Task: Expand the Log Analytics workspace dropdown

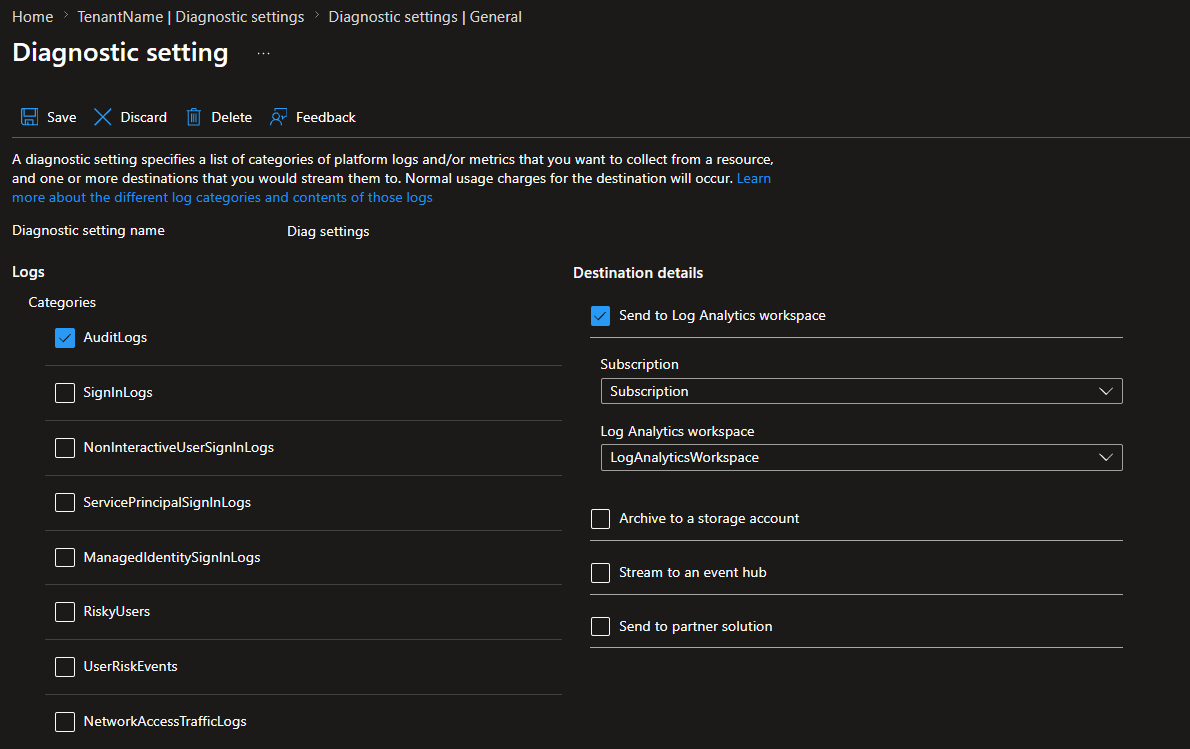Action: (861, 458)
